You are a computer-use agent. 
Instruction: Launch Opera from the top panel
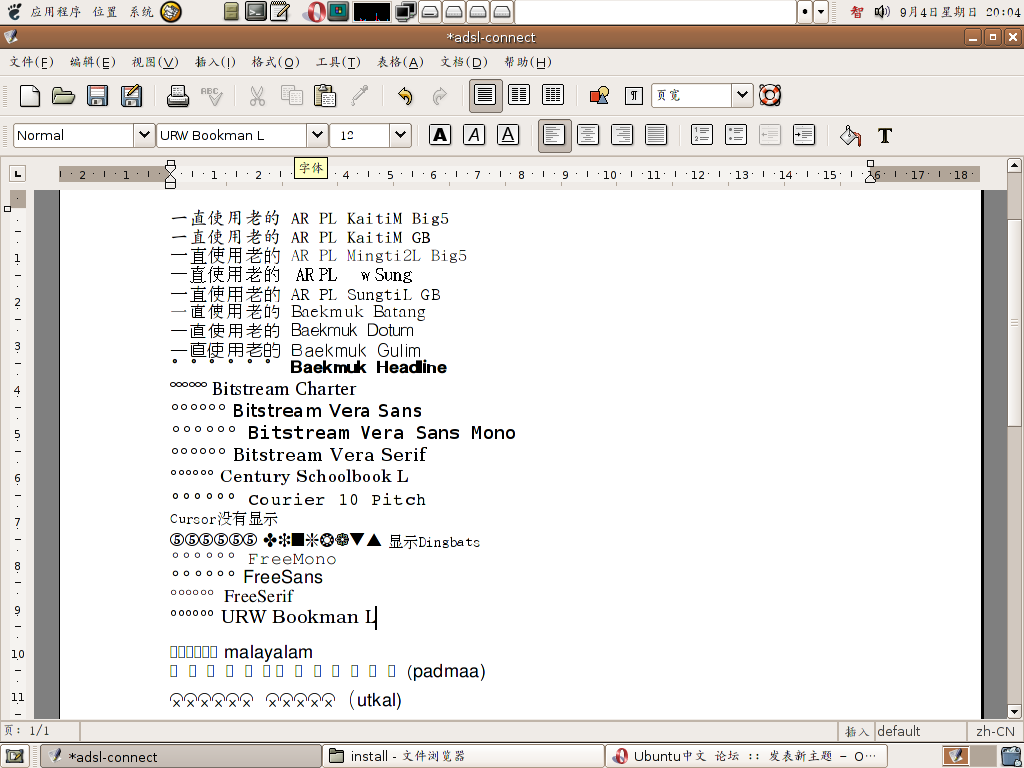coord(316,11)
